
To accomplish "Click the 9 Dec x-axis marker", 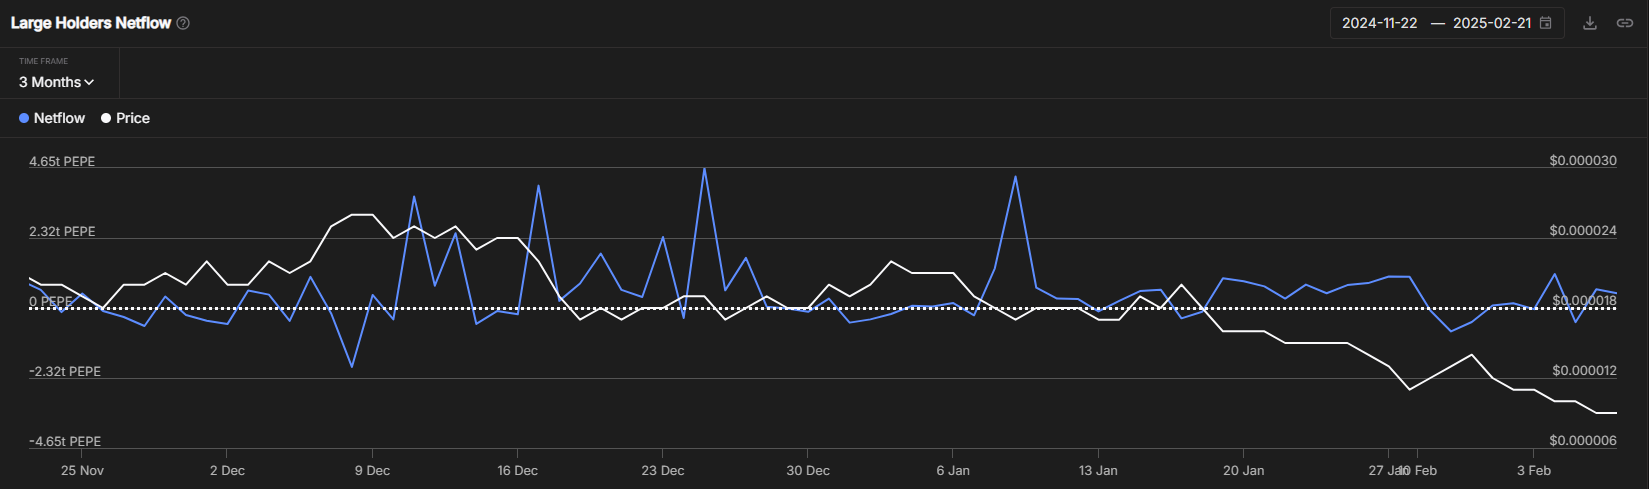I will (372, 470).
